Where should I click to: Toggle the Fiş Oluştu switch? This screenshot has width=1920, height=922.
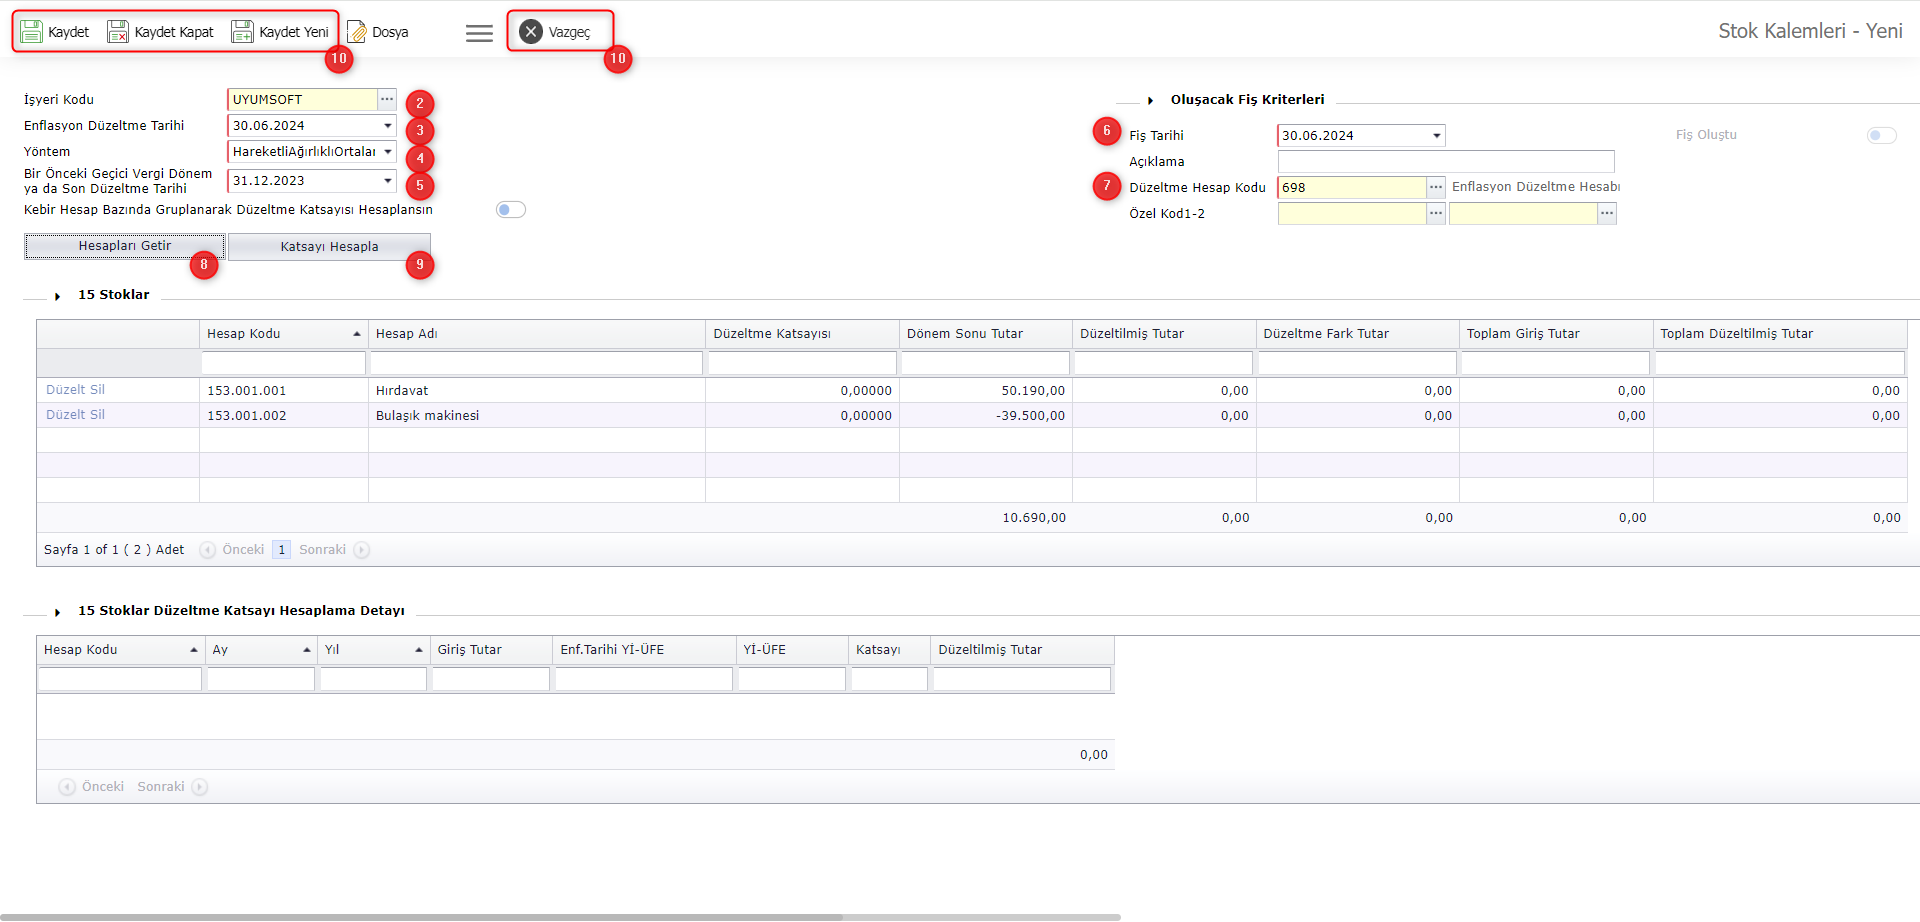(x=1882, y=135)
